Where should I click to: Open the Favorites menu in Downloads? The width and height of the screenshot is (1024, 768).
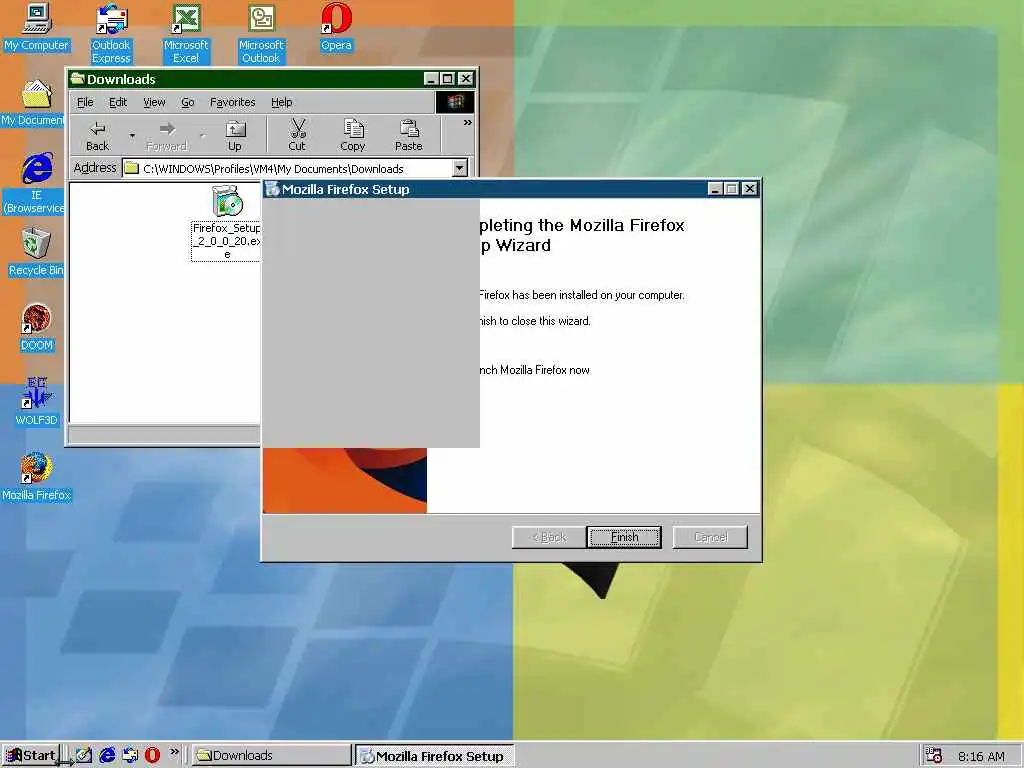point(232,103)
